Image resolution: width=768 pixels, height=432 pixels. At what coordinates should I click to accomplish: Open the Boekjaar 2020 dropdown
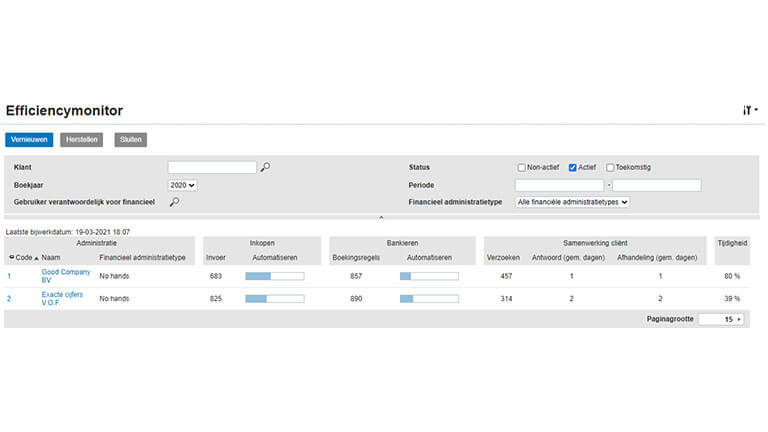[183, 185]
